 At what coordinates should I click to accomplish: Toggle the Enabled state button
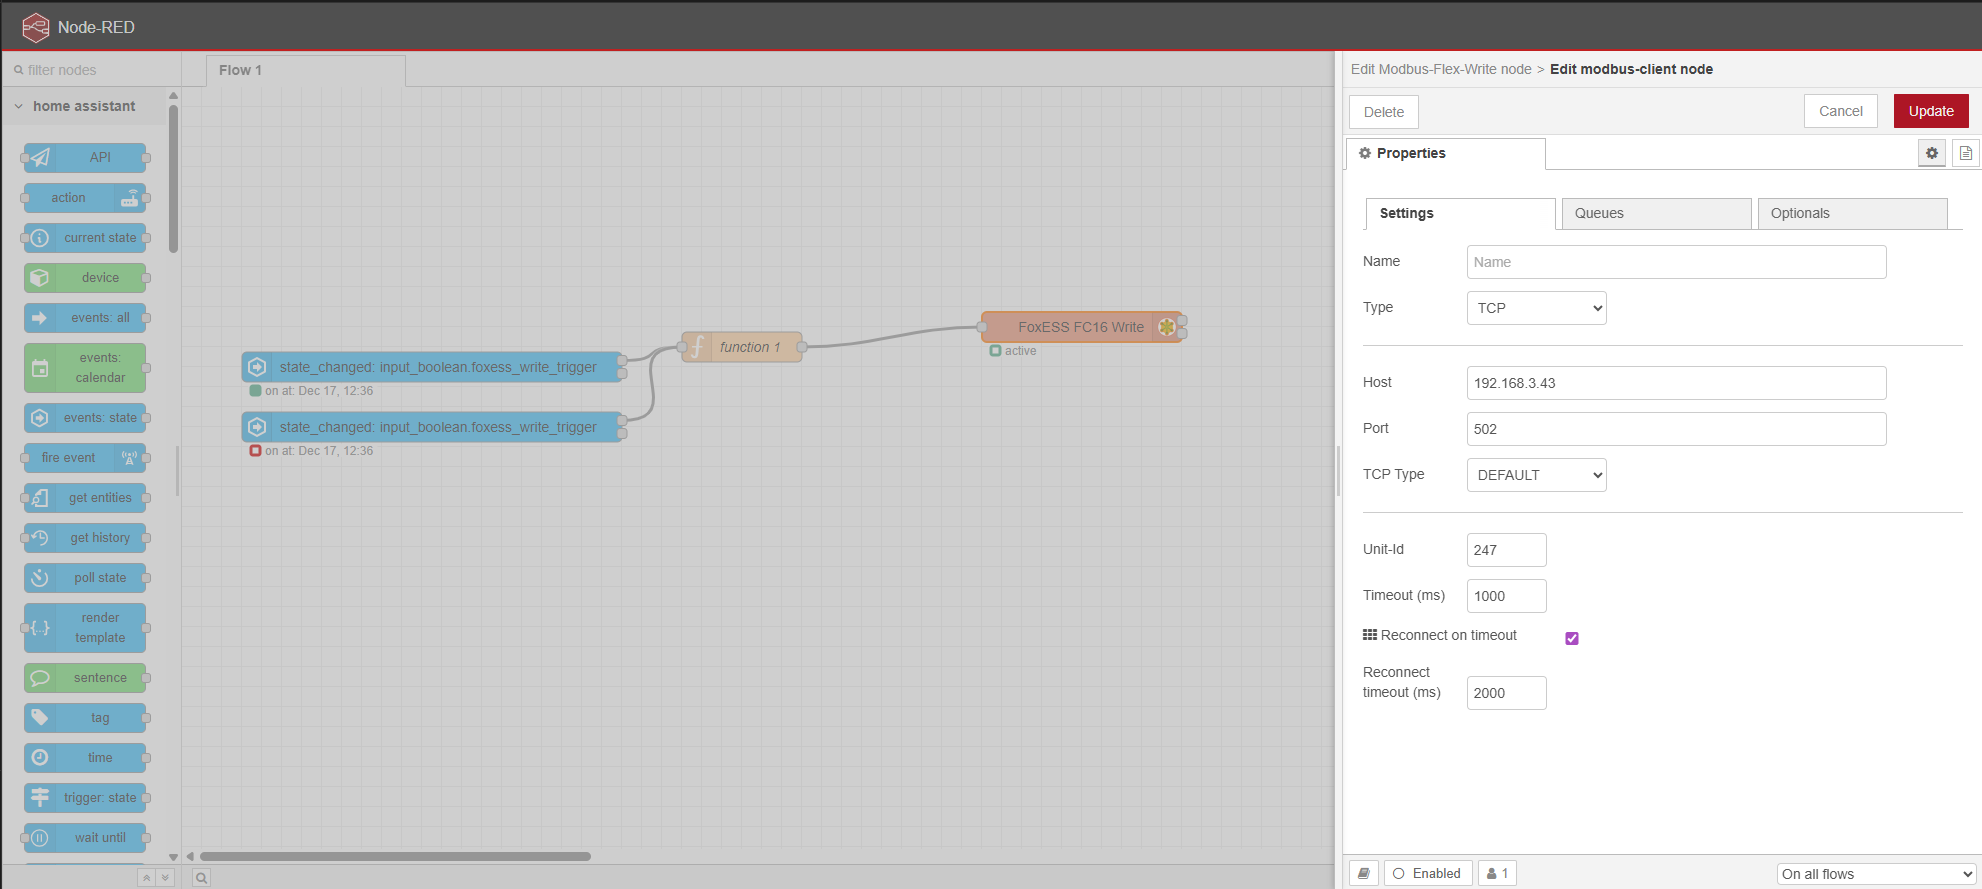[1427, 873]
